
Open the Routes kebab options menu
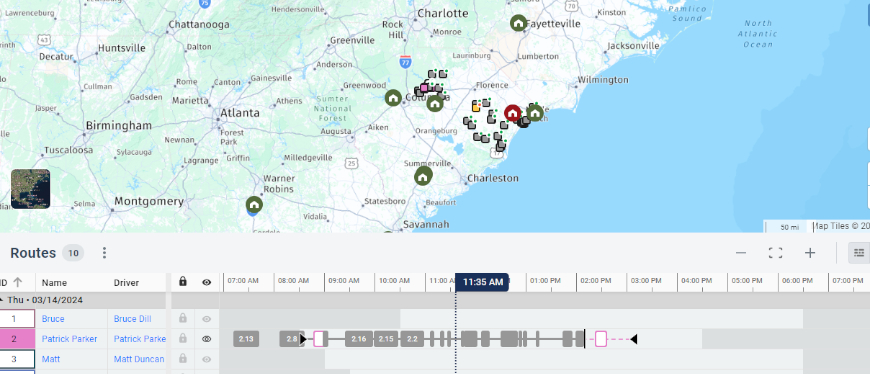pos(104,253)
